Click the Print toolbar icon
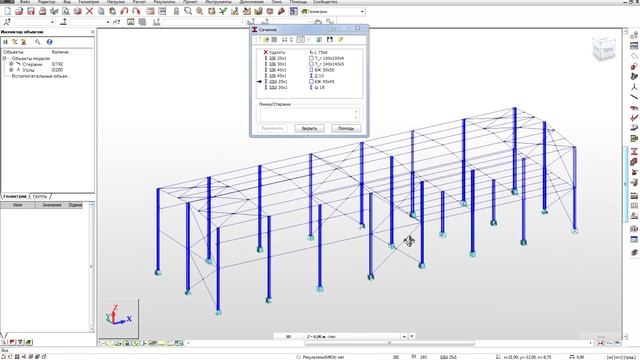Viewport: 640px width, 360px height. pos(42,11)
